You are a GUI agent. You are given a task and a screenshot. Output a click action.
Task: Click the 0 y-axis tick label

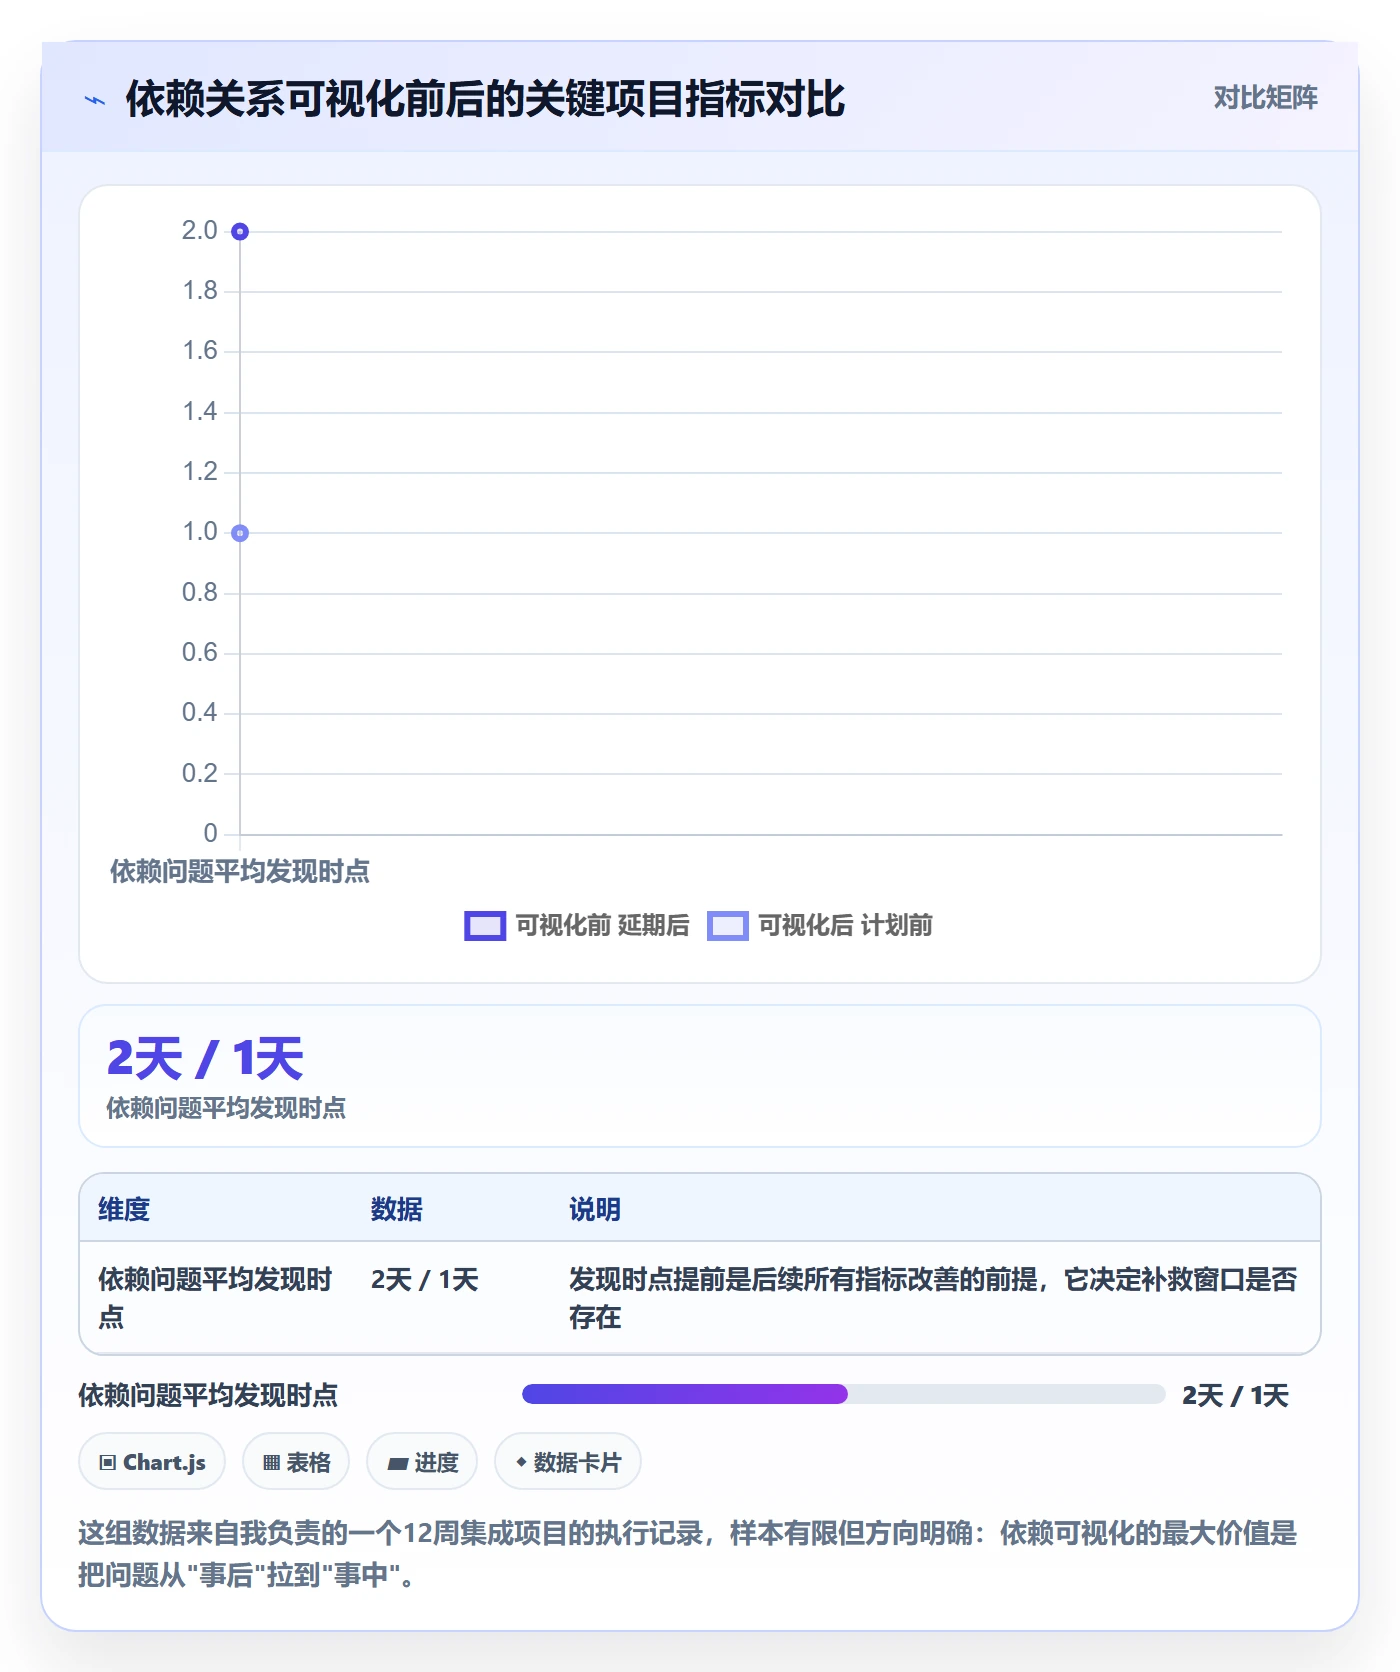(210, 834)
